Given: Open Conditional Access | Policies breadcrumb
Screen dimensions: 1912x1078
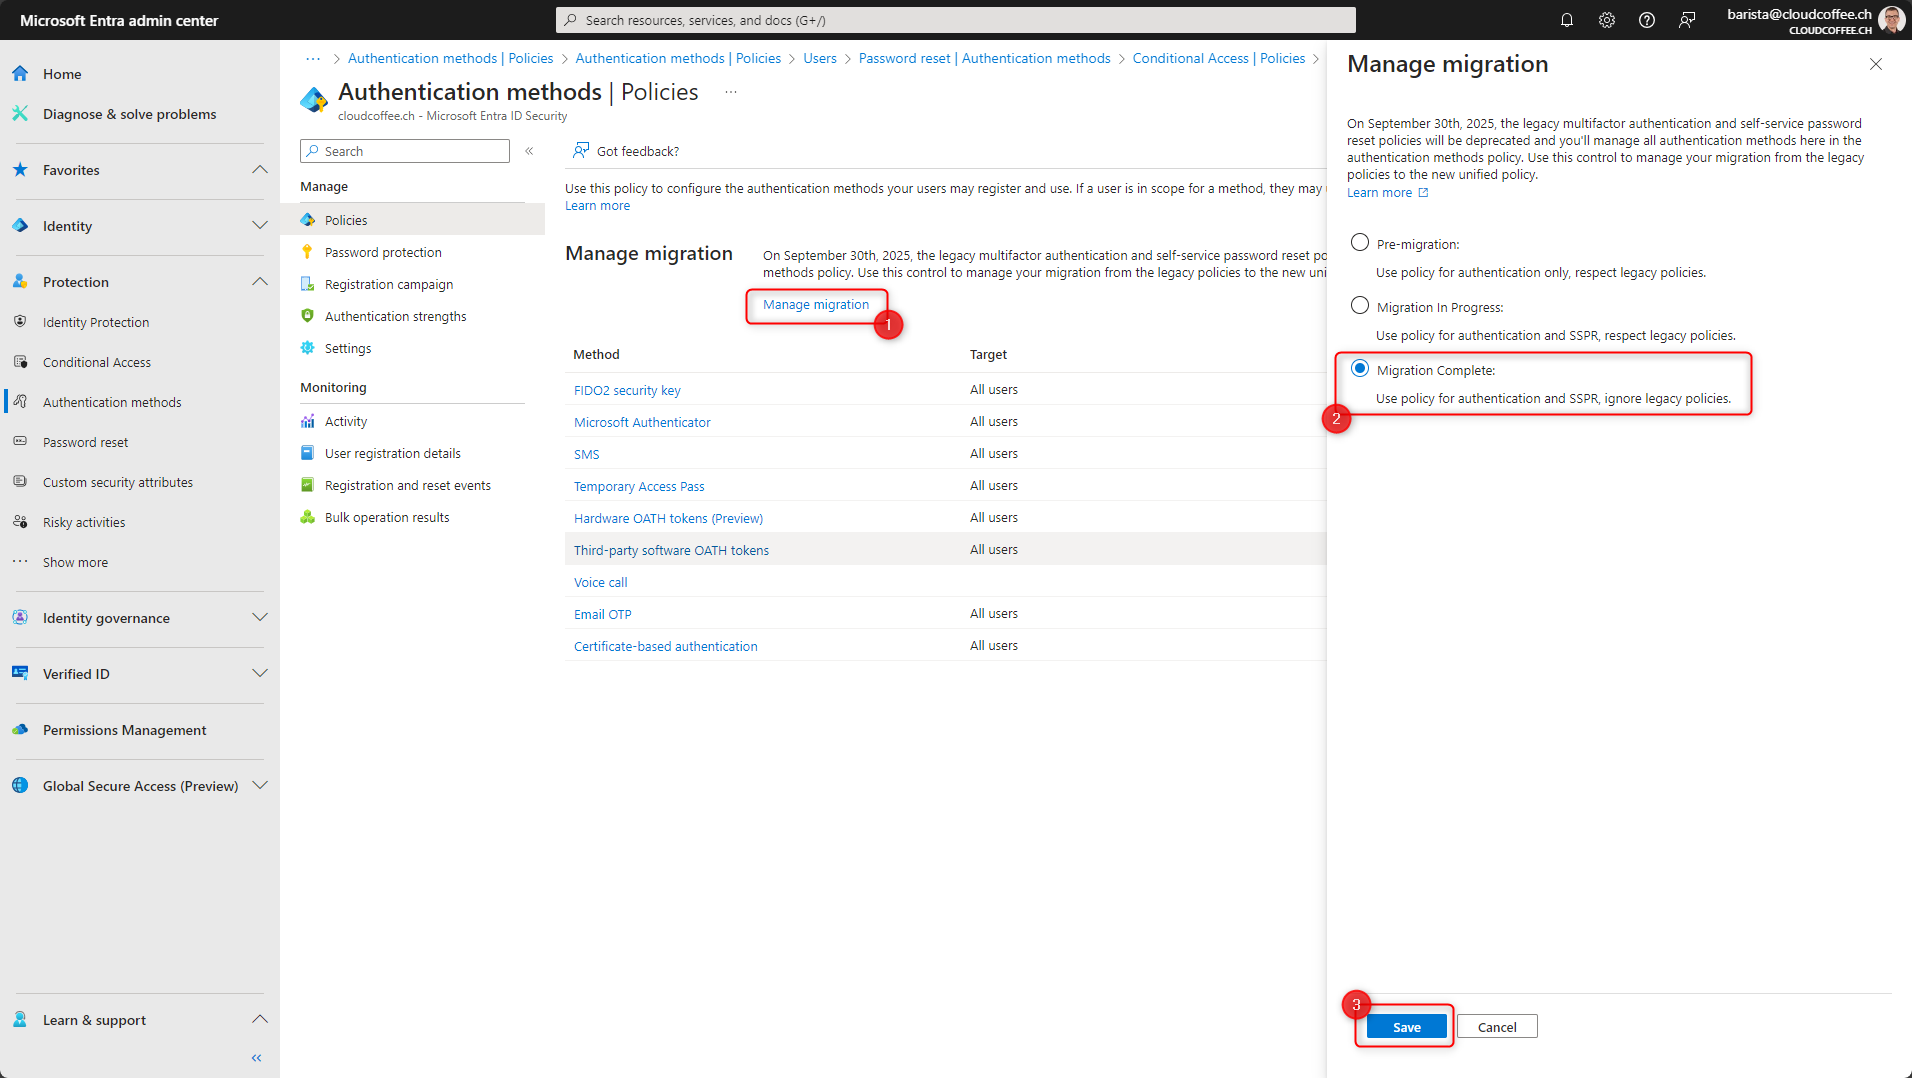Looking at the screenshot, I should (1218, 58).
